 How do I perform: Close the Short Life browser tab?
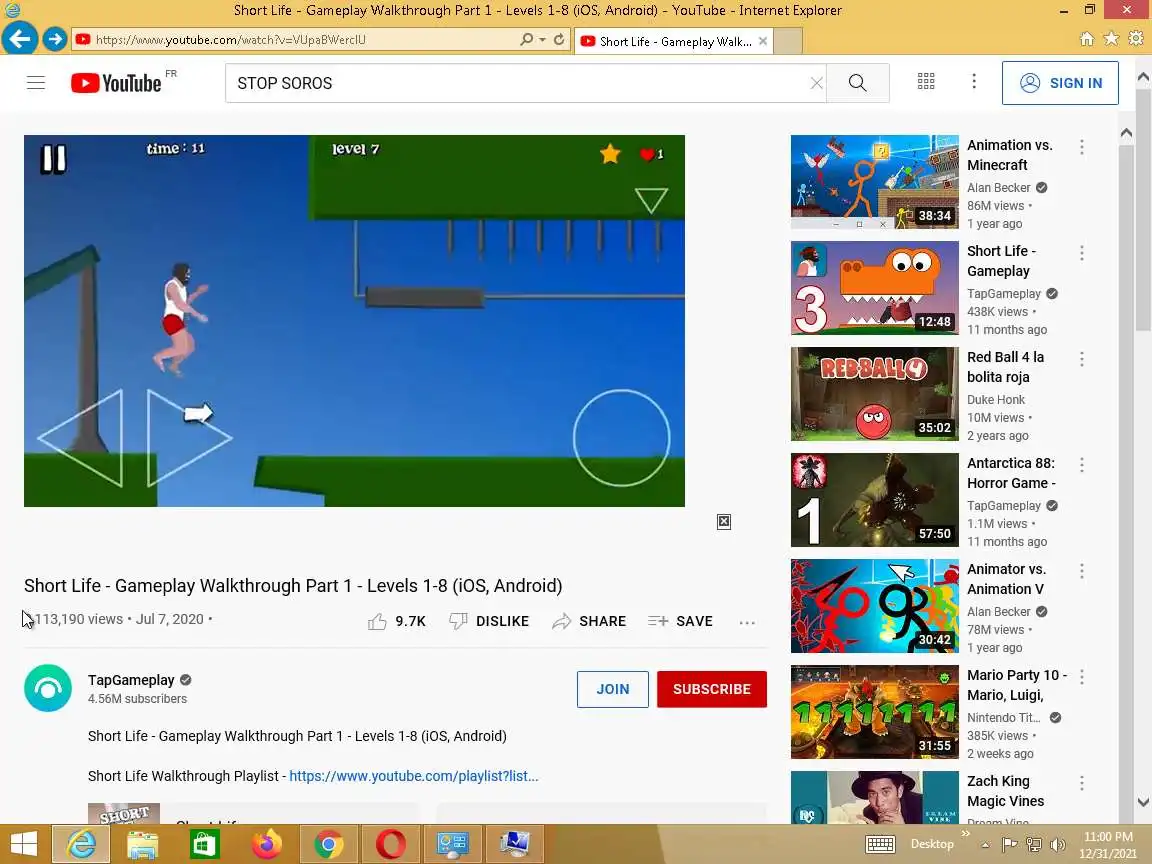pos(763,41)
